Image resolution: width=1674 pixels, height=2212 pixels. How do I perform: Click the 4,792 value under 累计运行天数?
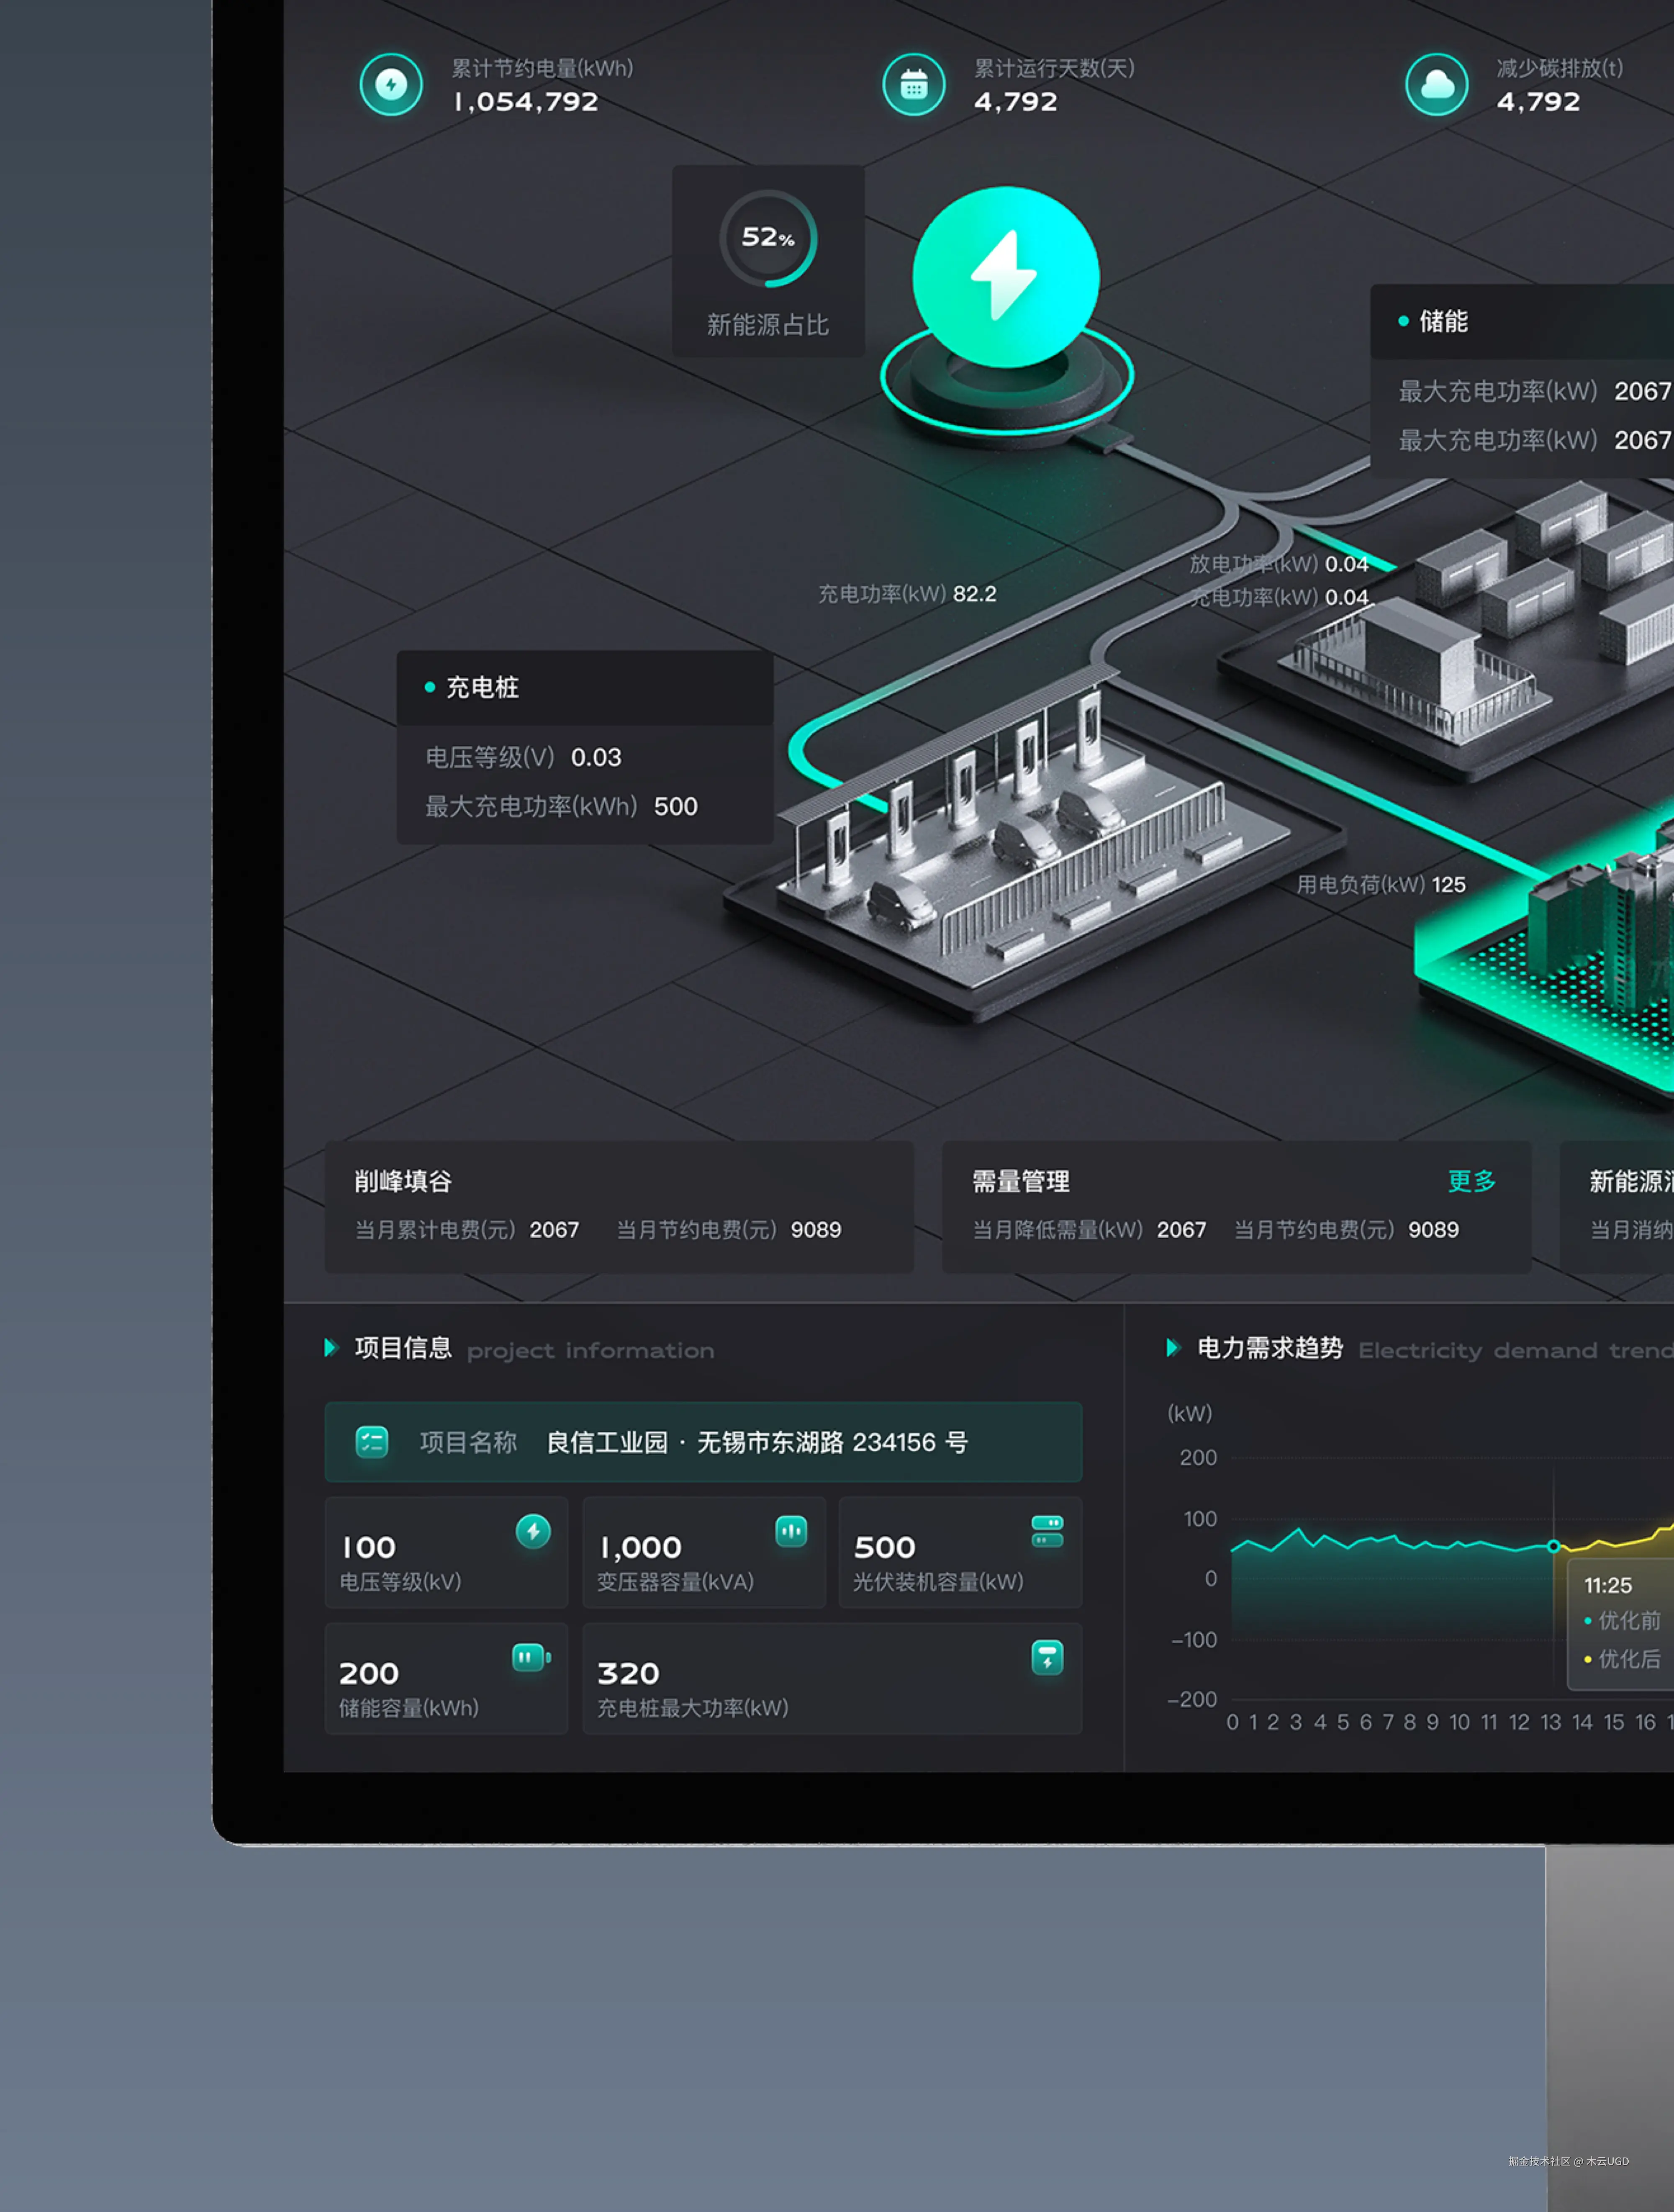(1016, 102)
